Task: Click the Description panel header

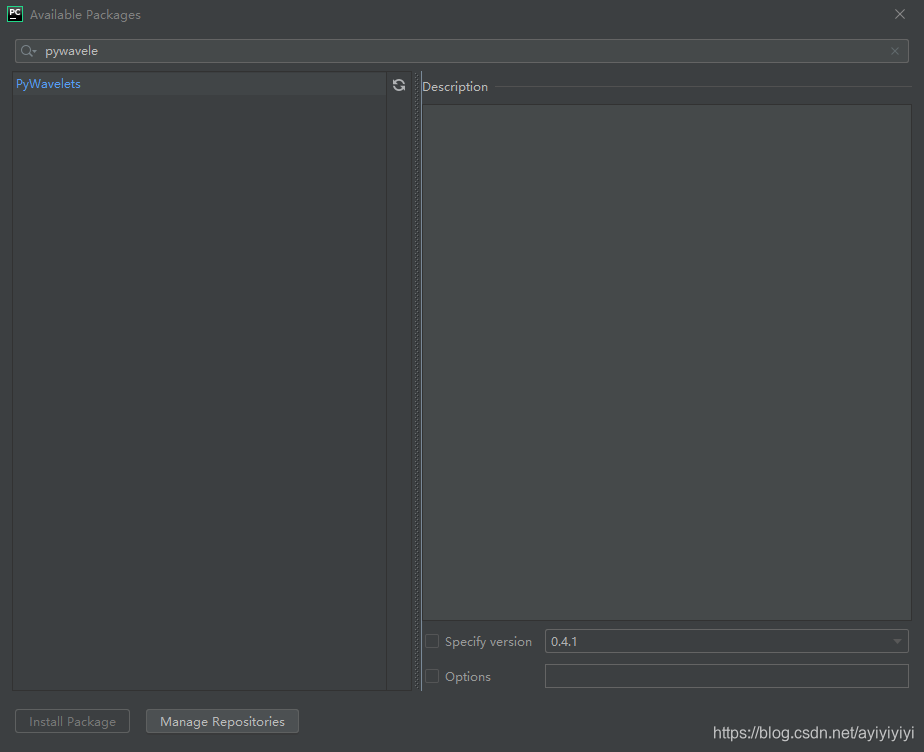Action: pos(455,86)
